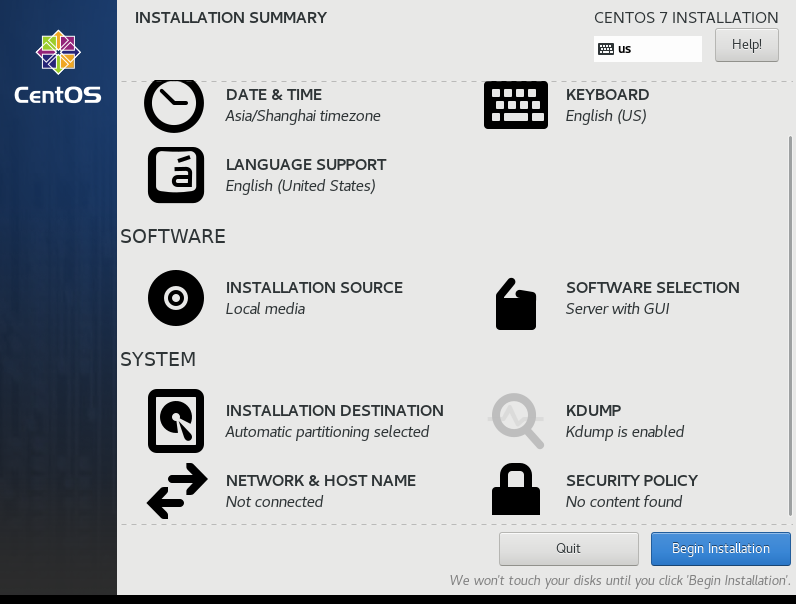
Task: Click the vertical scrollbar of the summary list
Action: pos(790,325)
